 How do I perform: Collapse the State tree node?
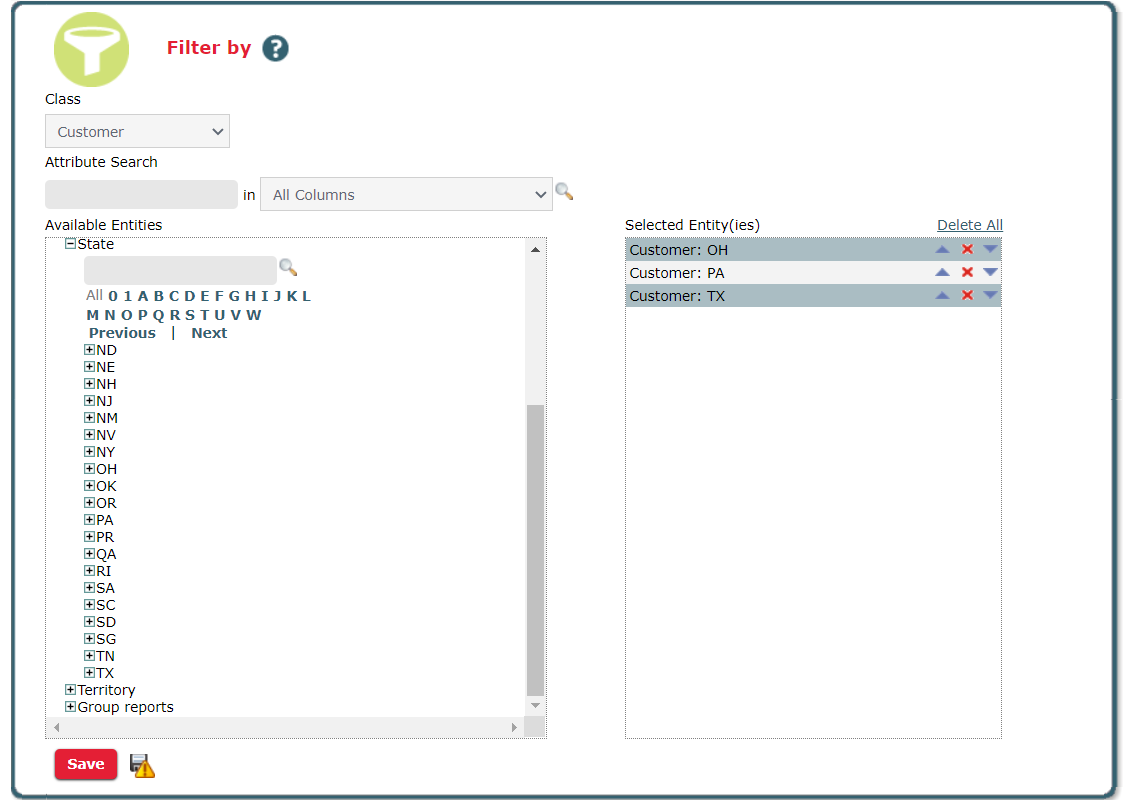click(71, 244)
